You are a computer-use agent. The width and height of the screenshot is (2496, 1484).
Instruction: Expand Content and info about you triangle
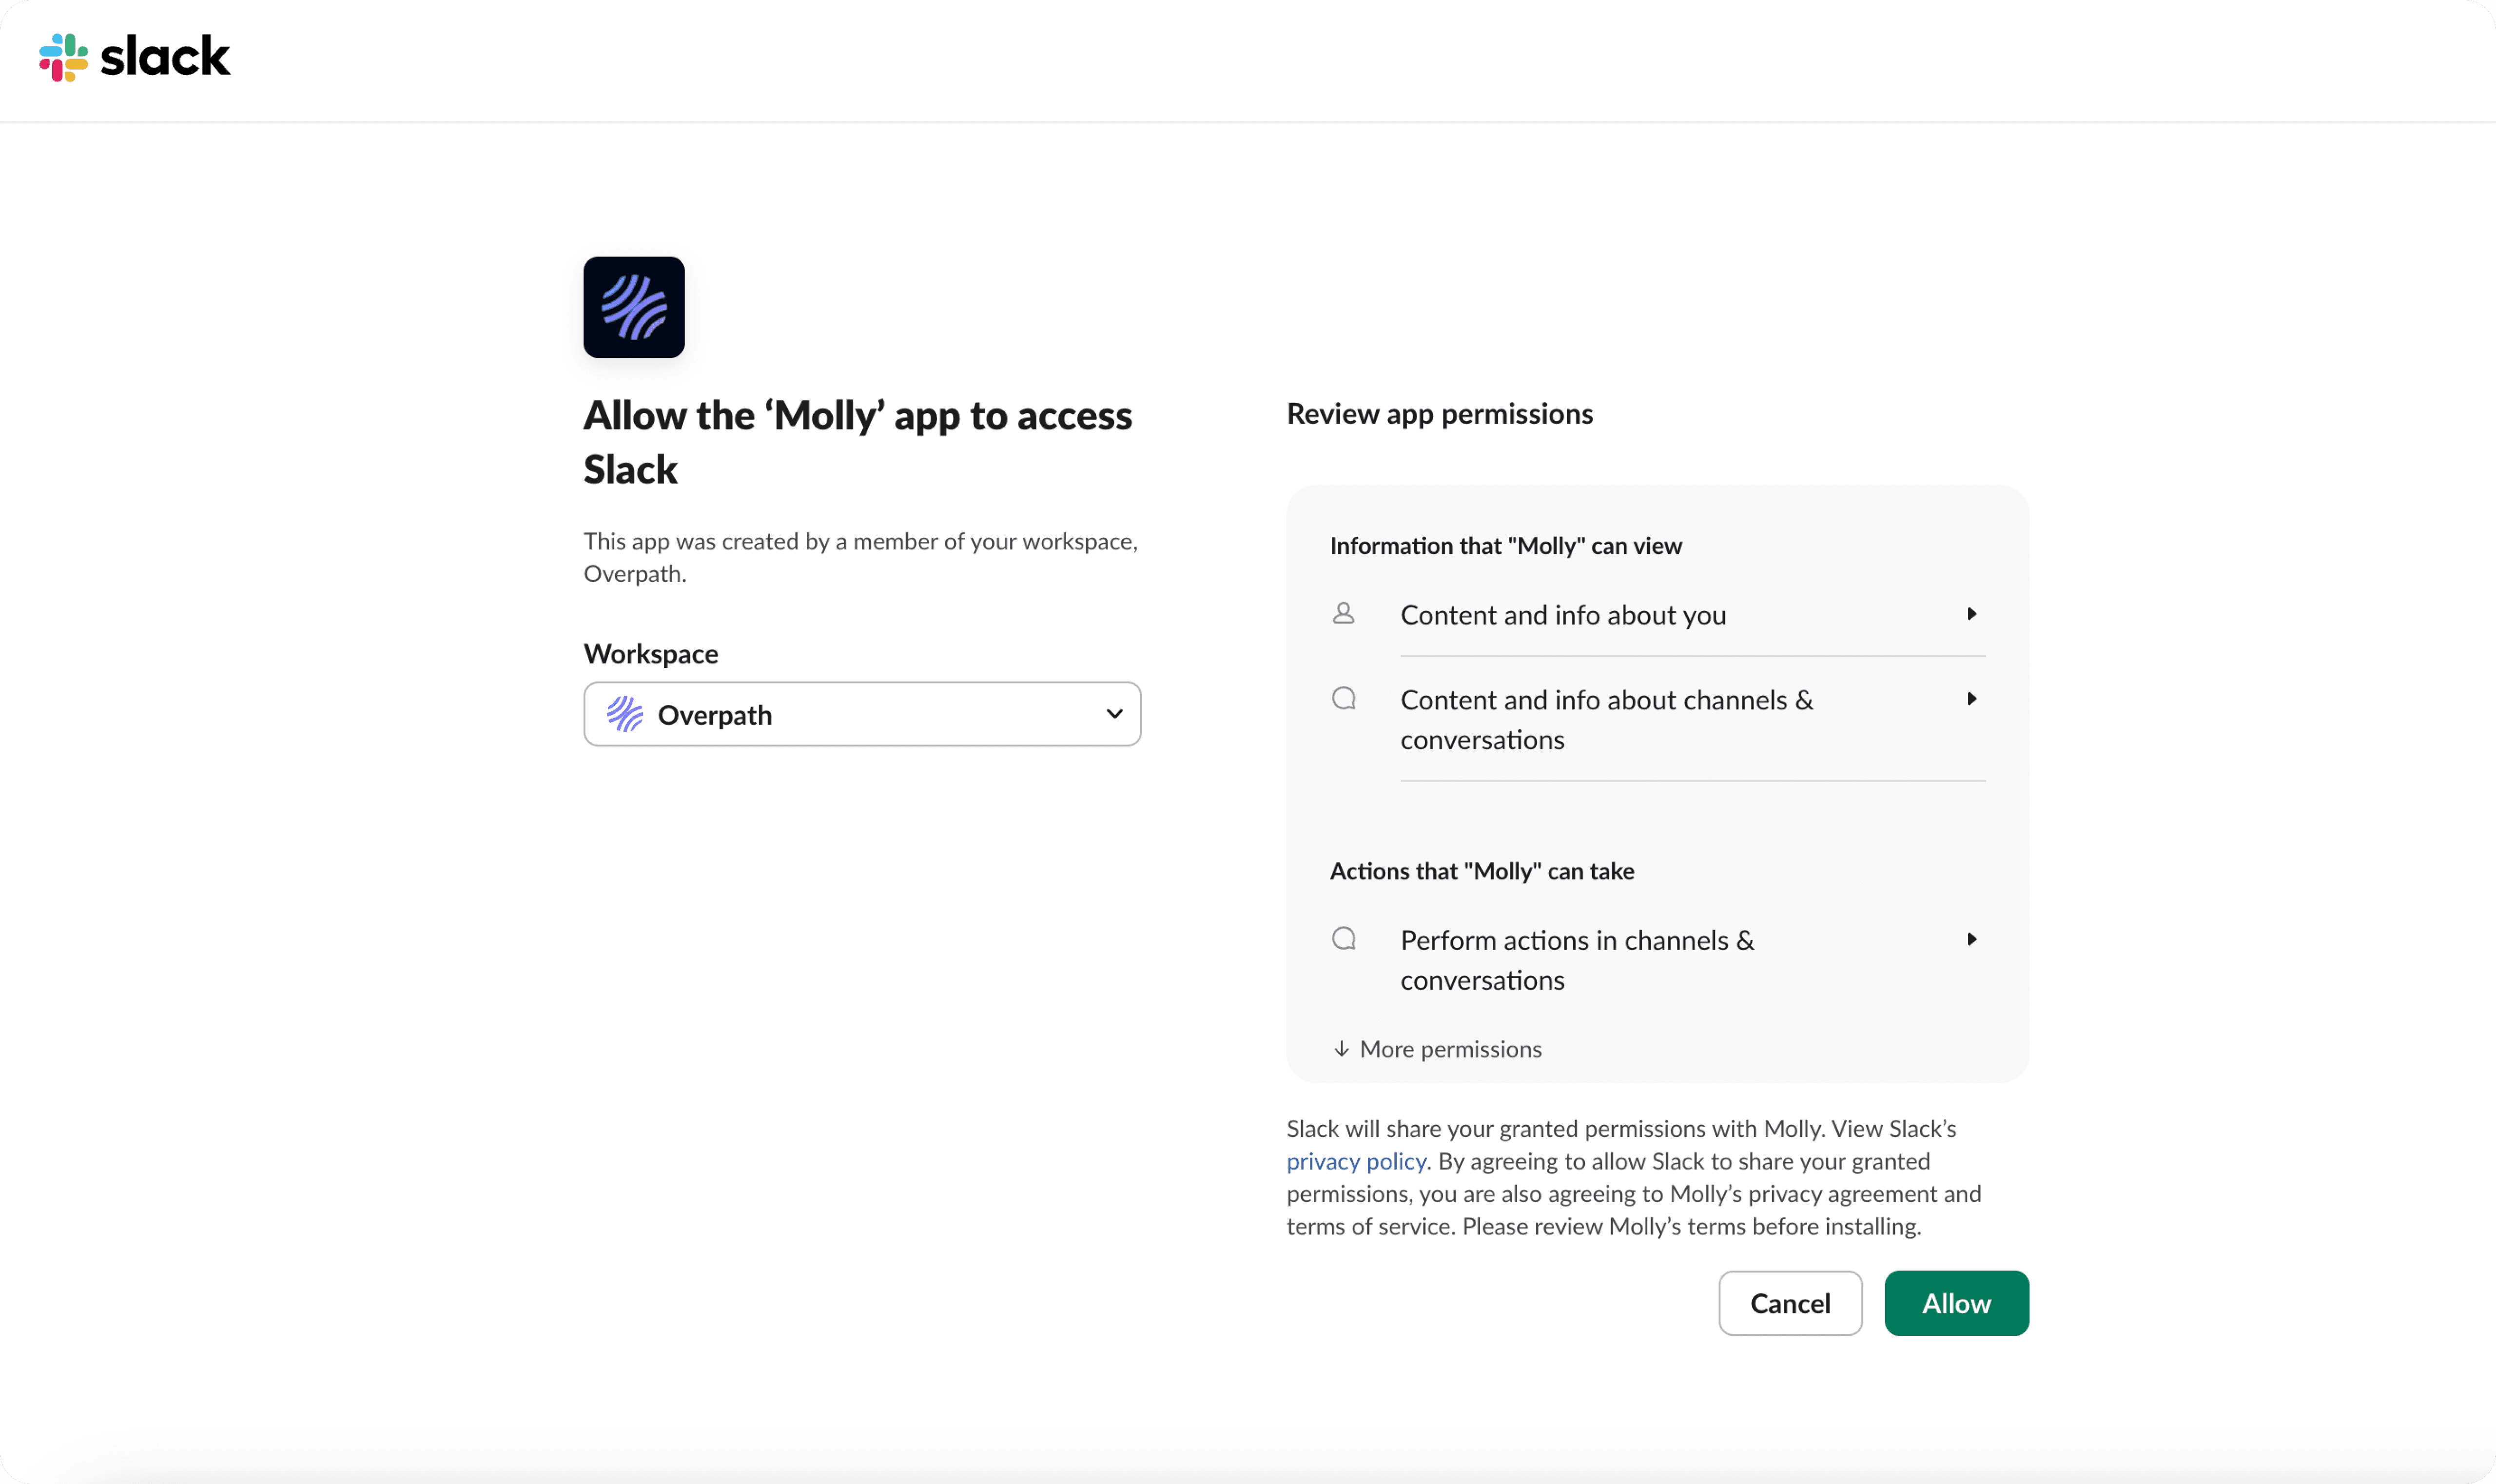[1971, 613]
